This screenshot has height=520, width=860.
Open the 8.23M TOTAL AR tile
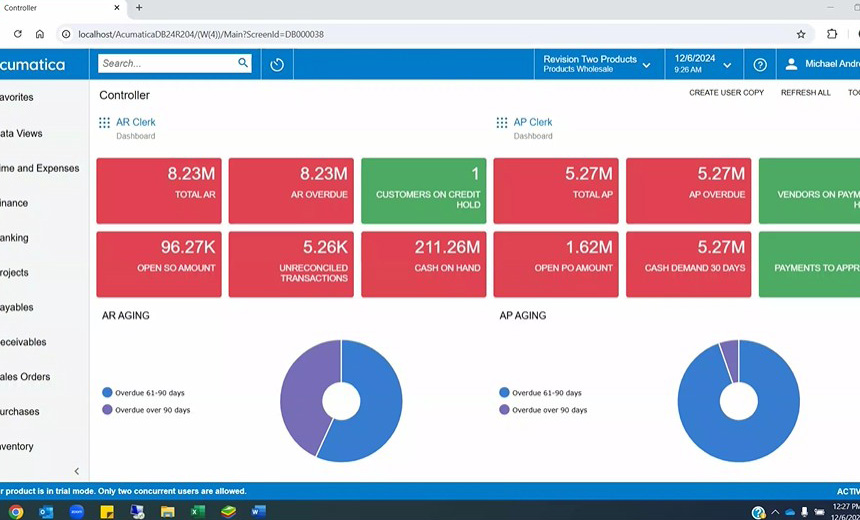tap(159, 191)
